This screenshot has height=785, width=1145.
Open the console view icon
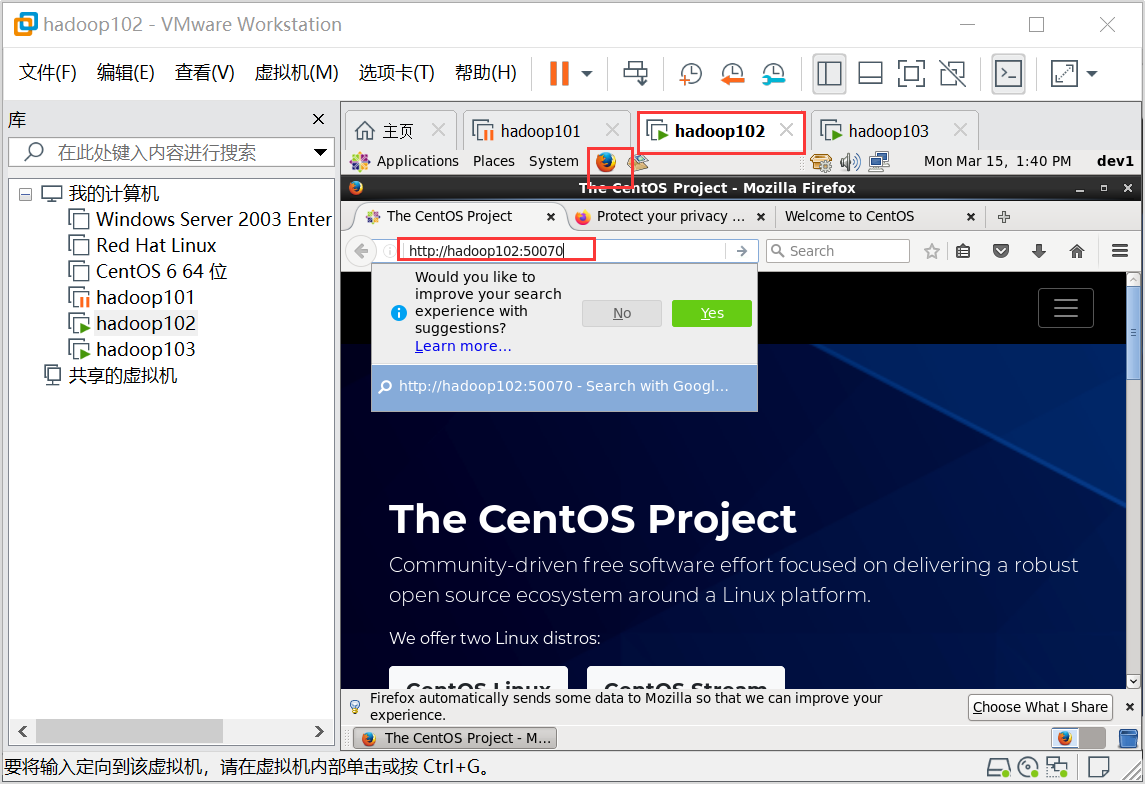click(x=1008, y=73)
